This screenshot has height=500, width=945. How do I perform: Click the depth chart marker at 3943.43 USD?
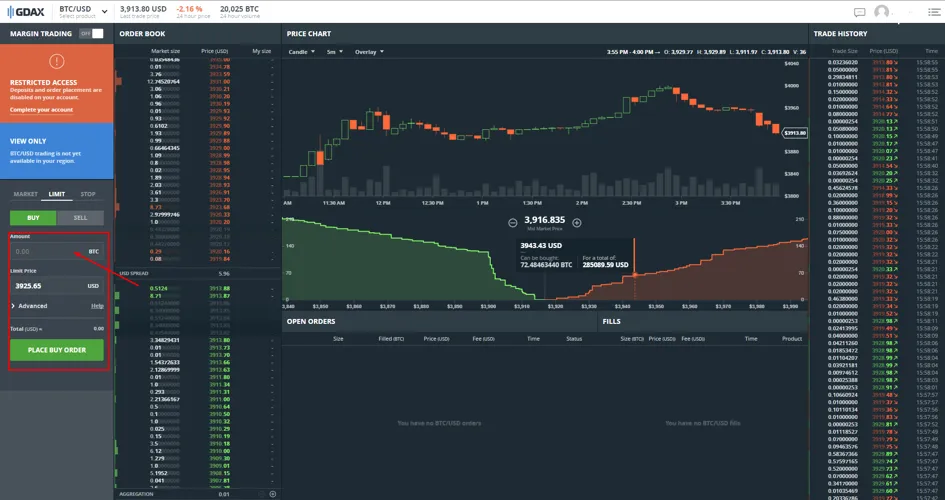[634, 275]
